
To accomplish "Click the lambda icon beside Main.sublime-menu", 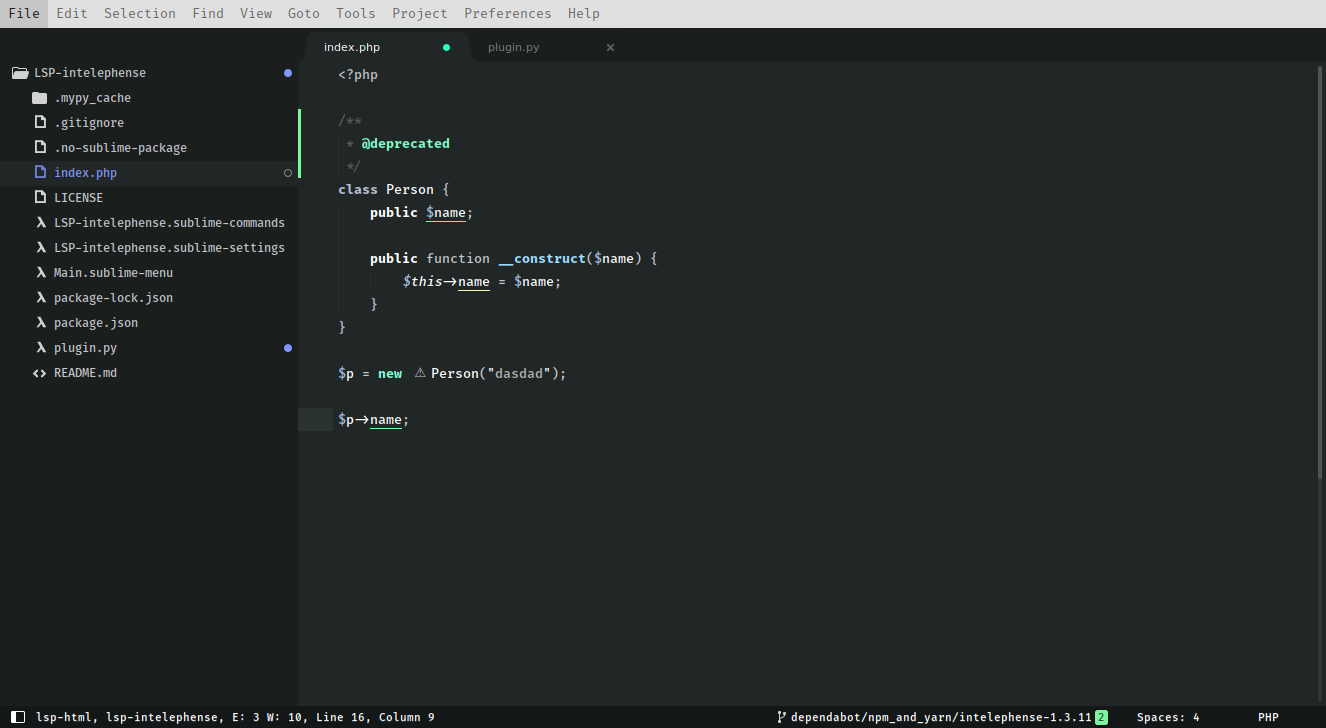I will pos(41,273).
